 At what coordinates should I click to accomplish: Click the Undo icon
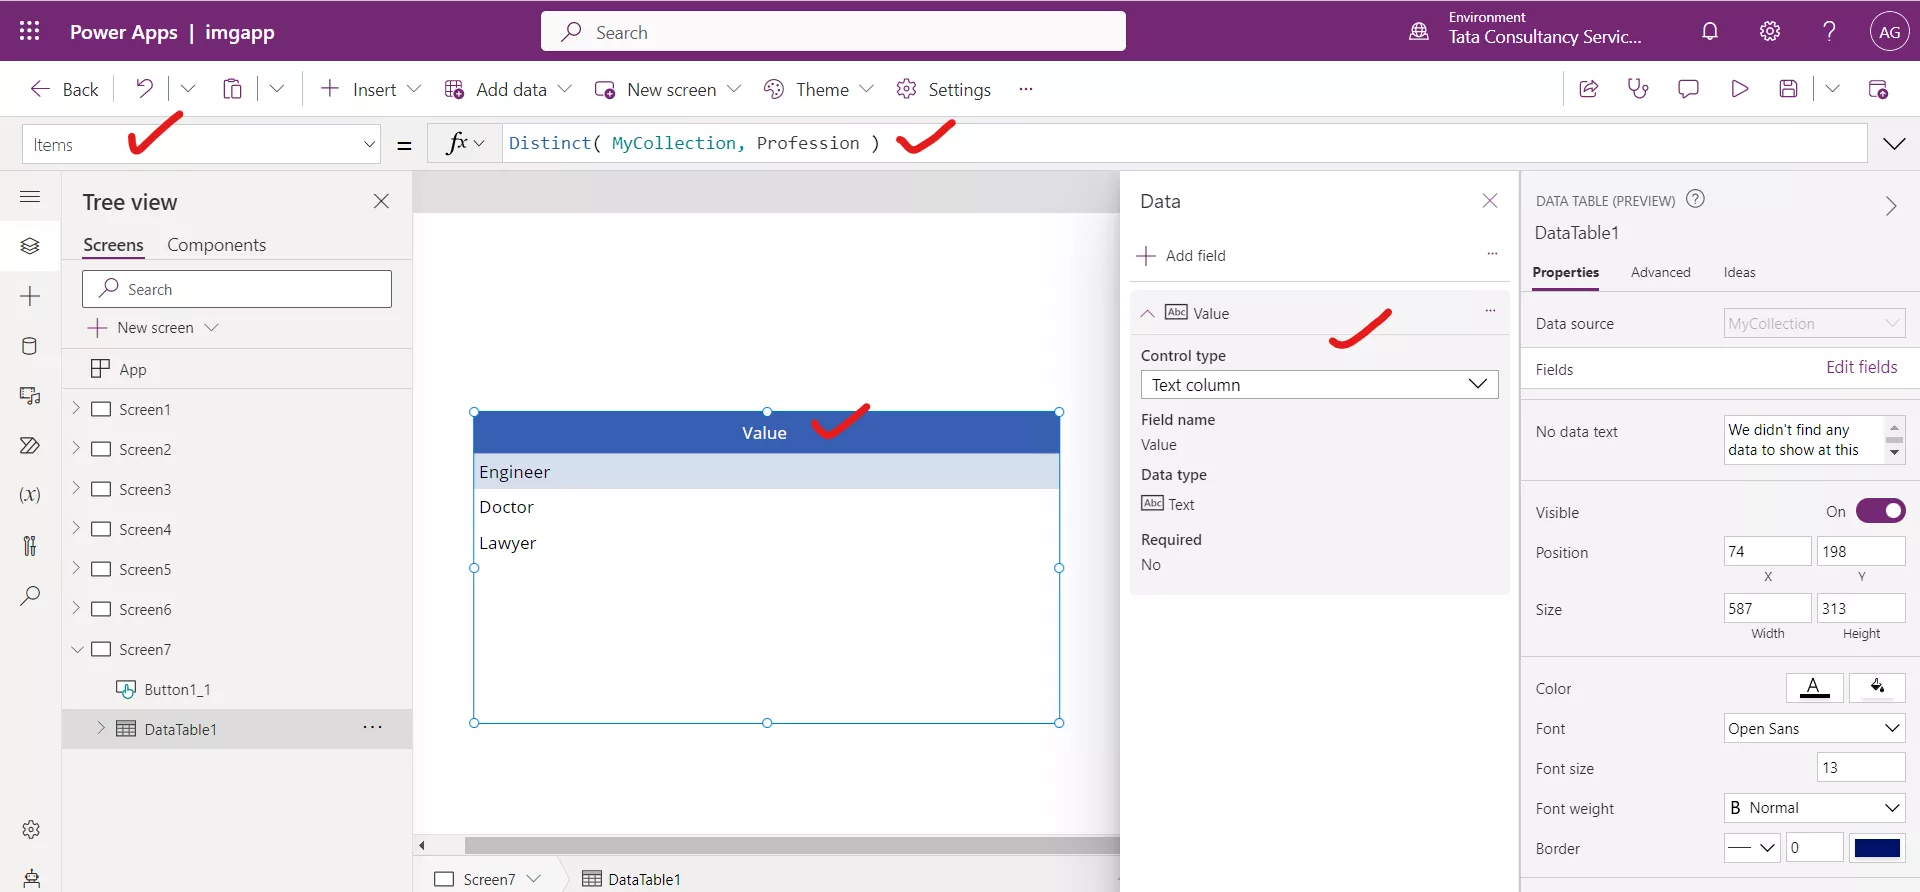point(145,89)
